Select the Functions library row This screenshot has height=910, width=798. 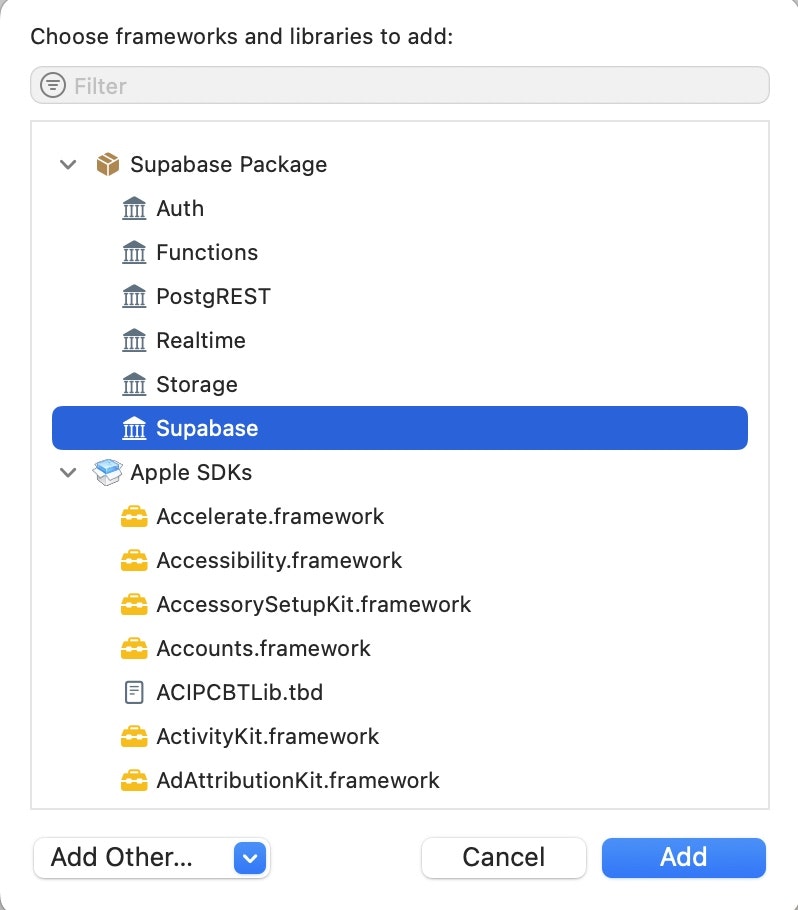pyautogui.click(x=207, y=252)
